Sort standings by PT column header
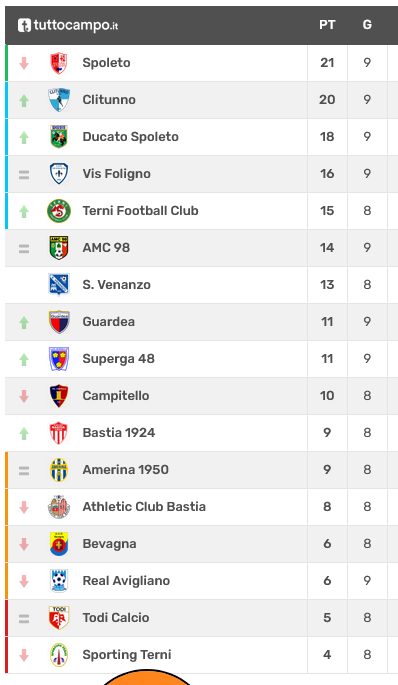This screenshot has height=685, width=398. tap(327, 25)
